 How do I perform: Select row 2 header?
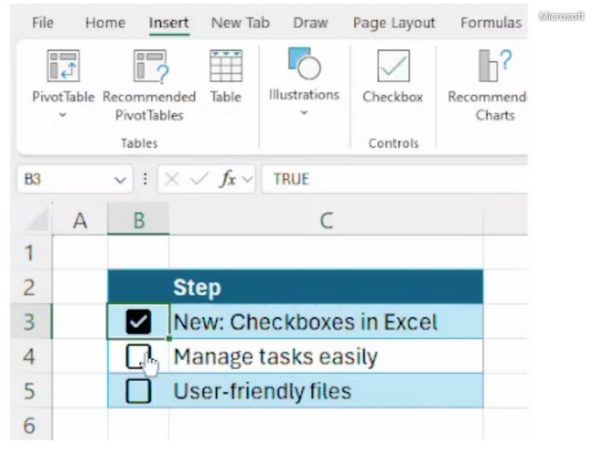[x=30, y=287]
